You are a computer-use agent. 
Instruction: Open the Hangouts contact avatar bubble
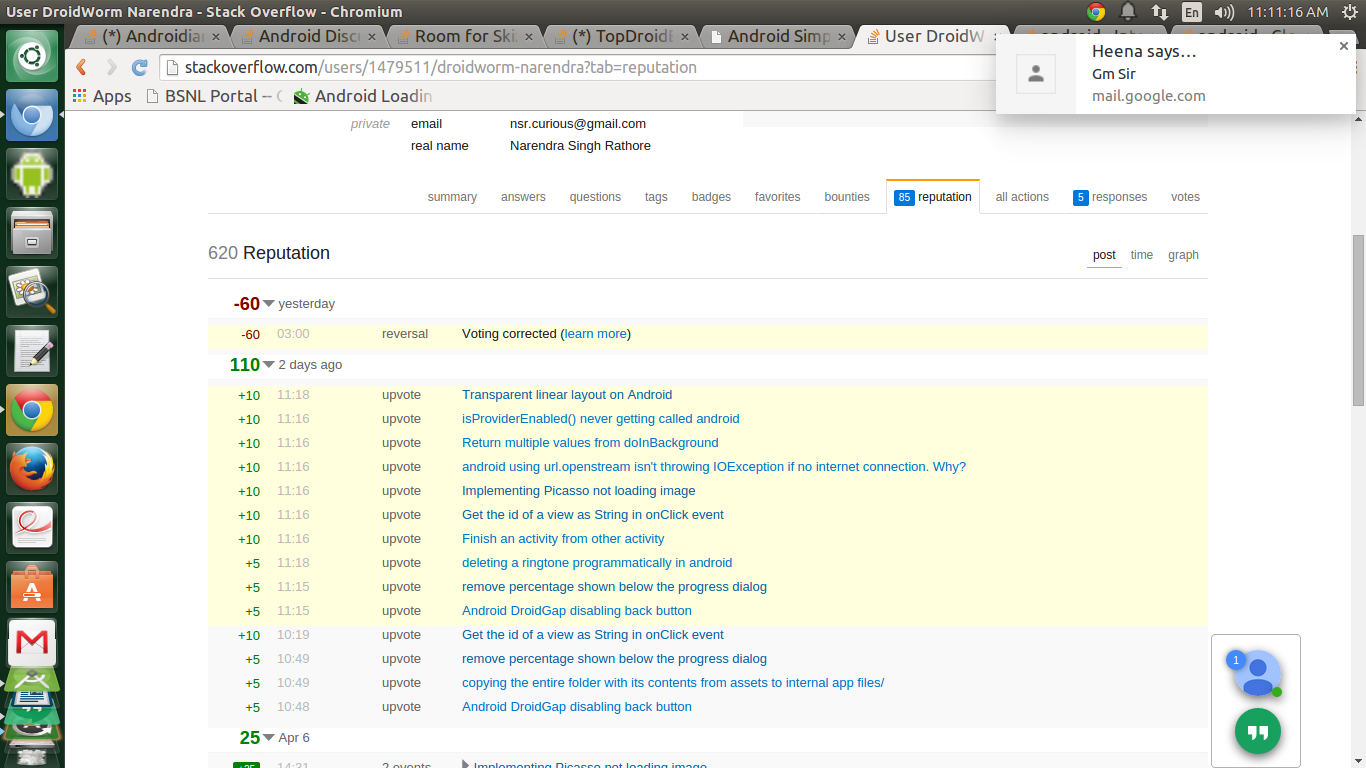point(1257,673)
